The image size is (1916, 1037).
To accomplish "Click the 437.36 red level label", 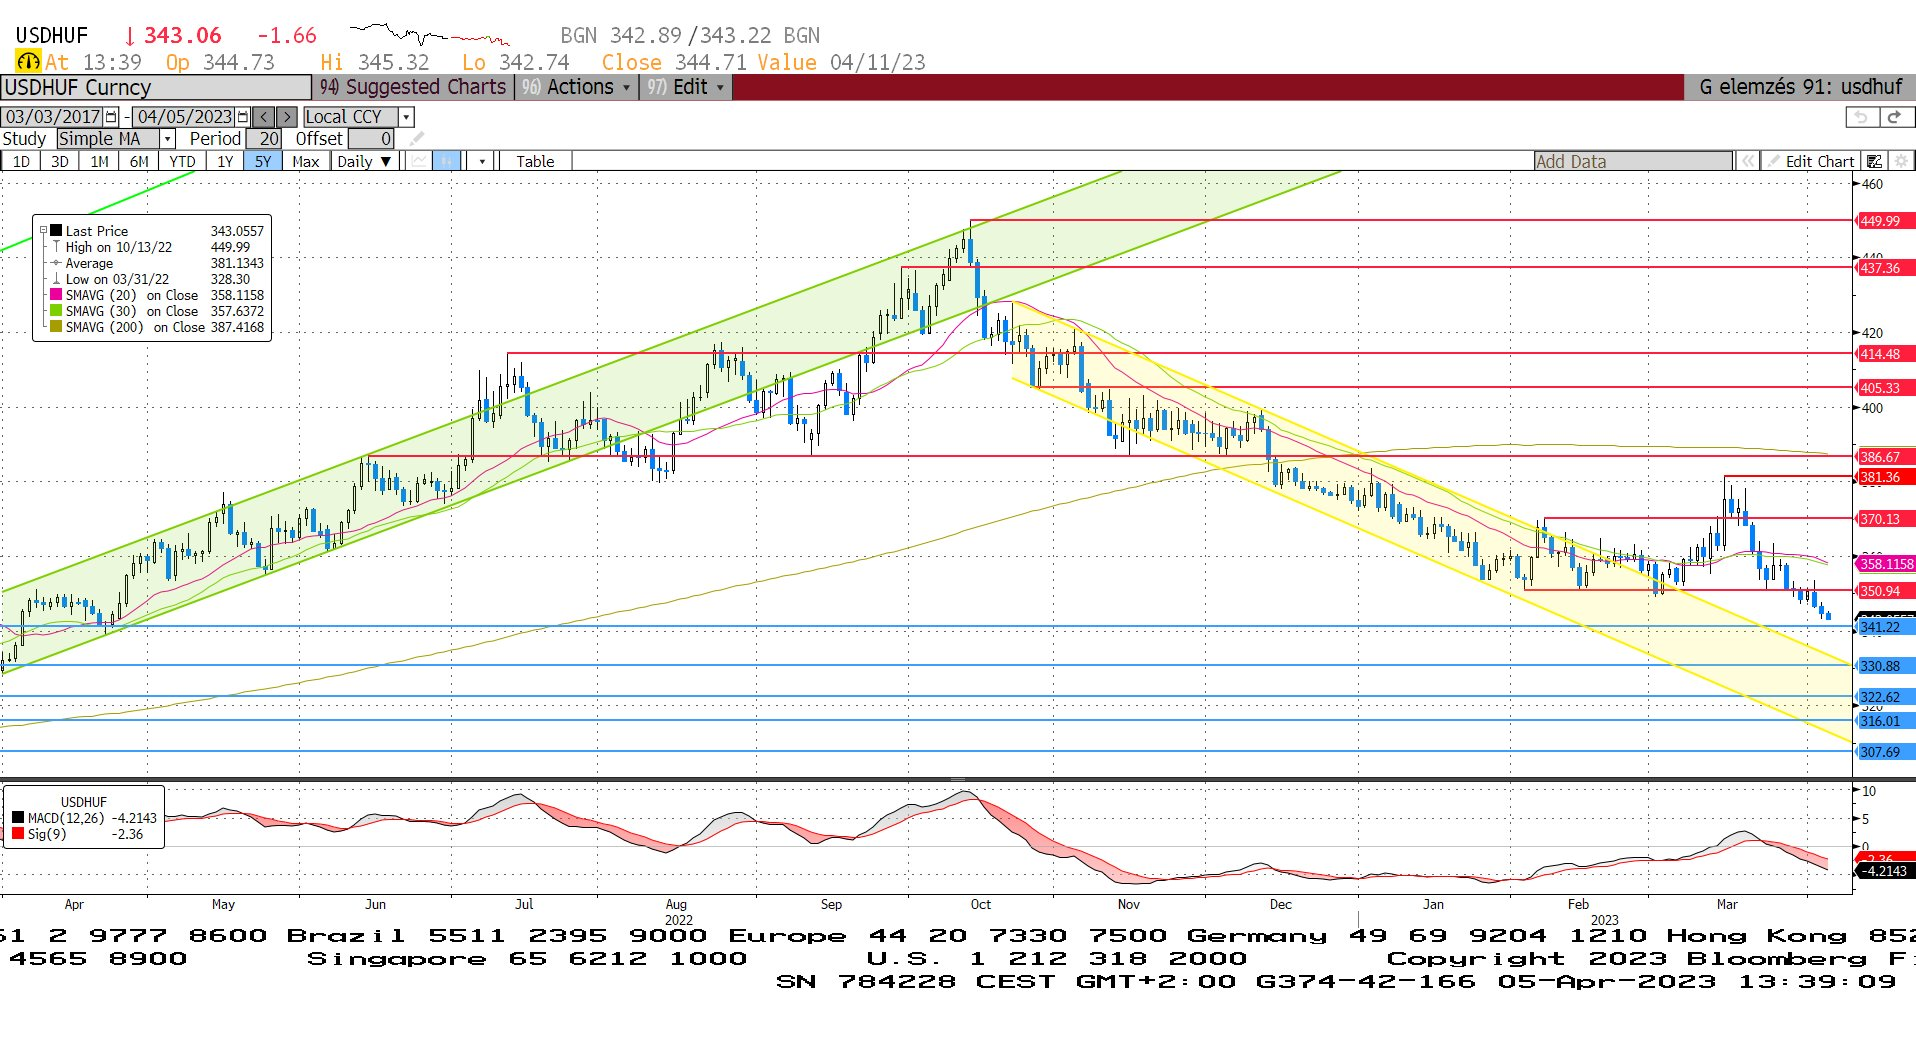I will [1885, 268].
